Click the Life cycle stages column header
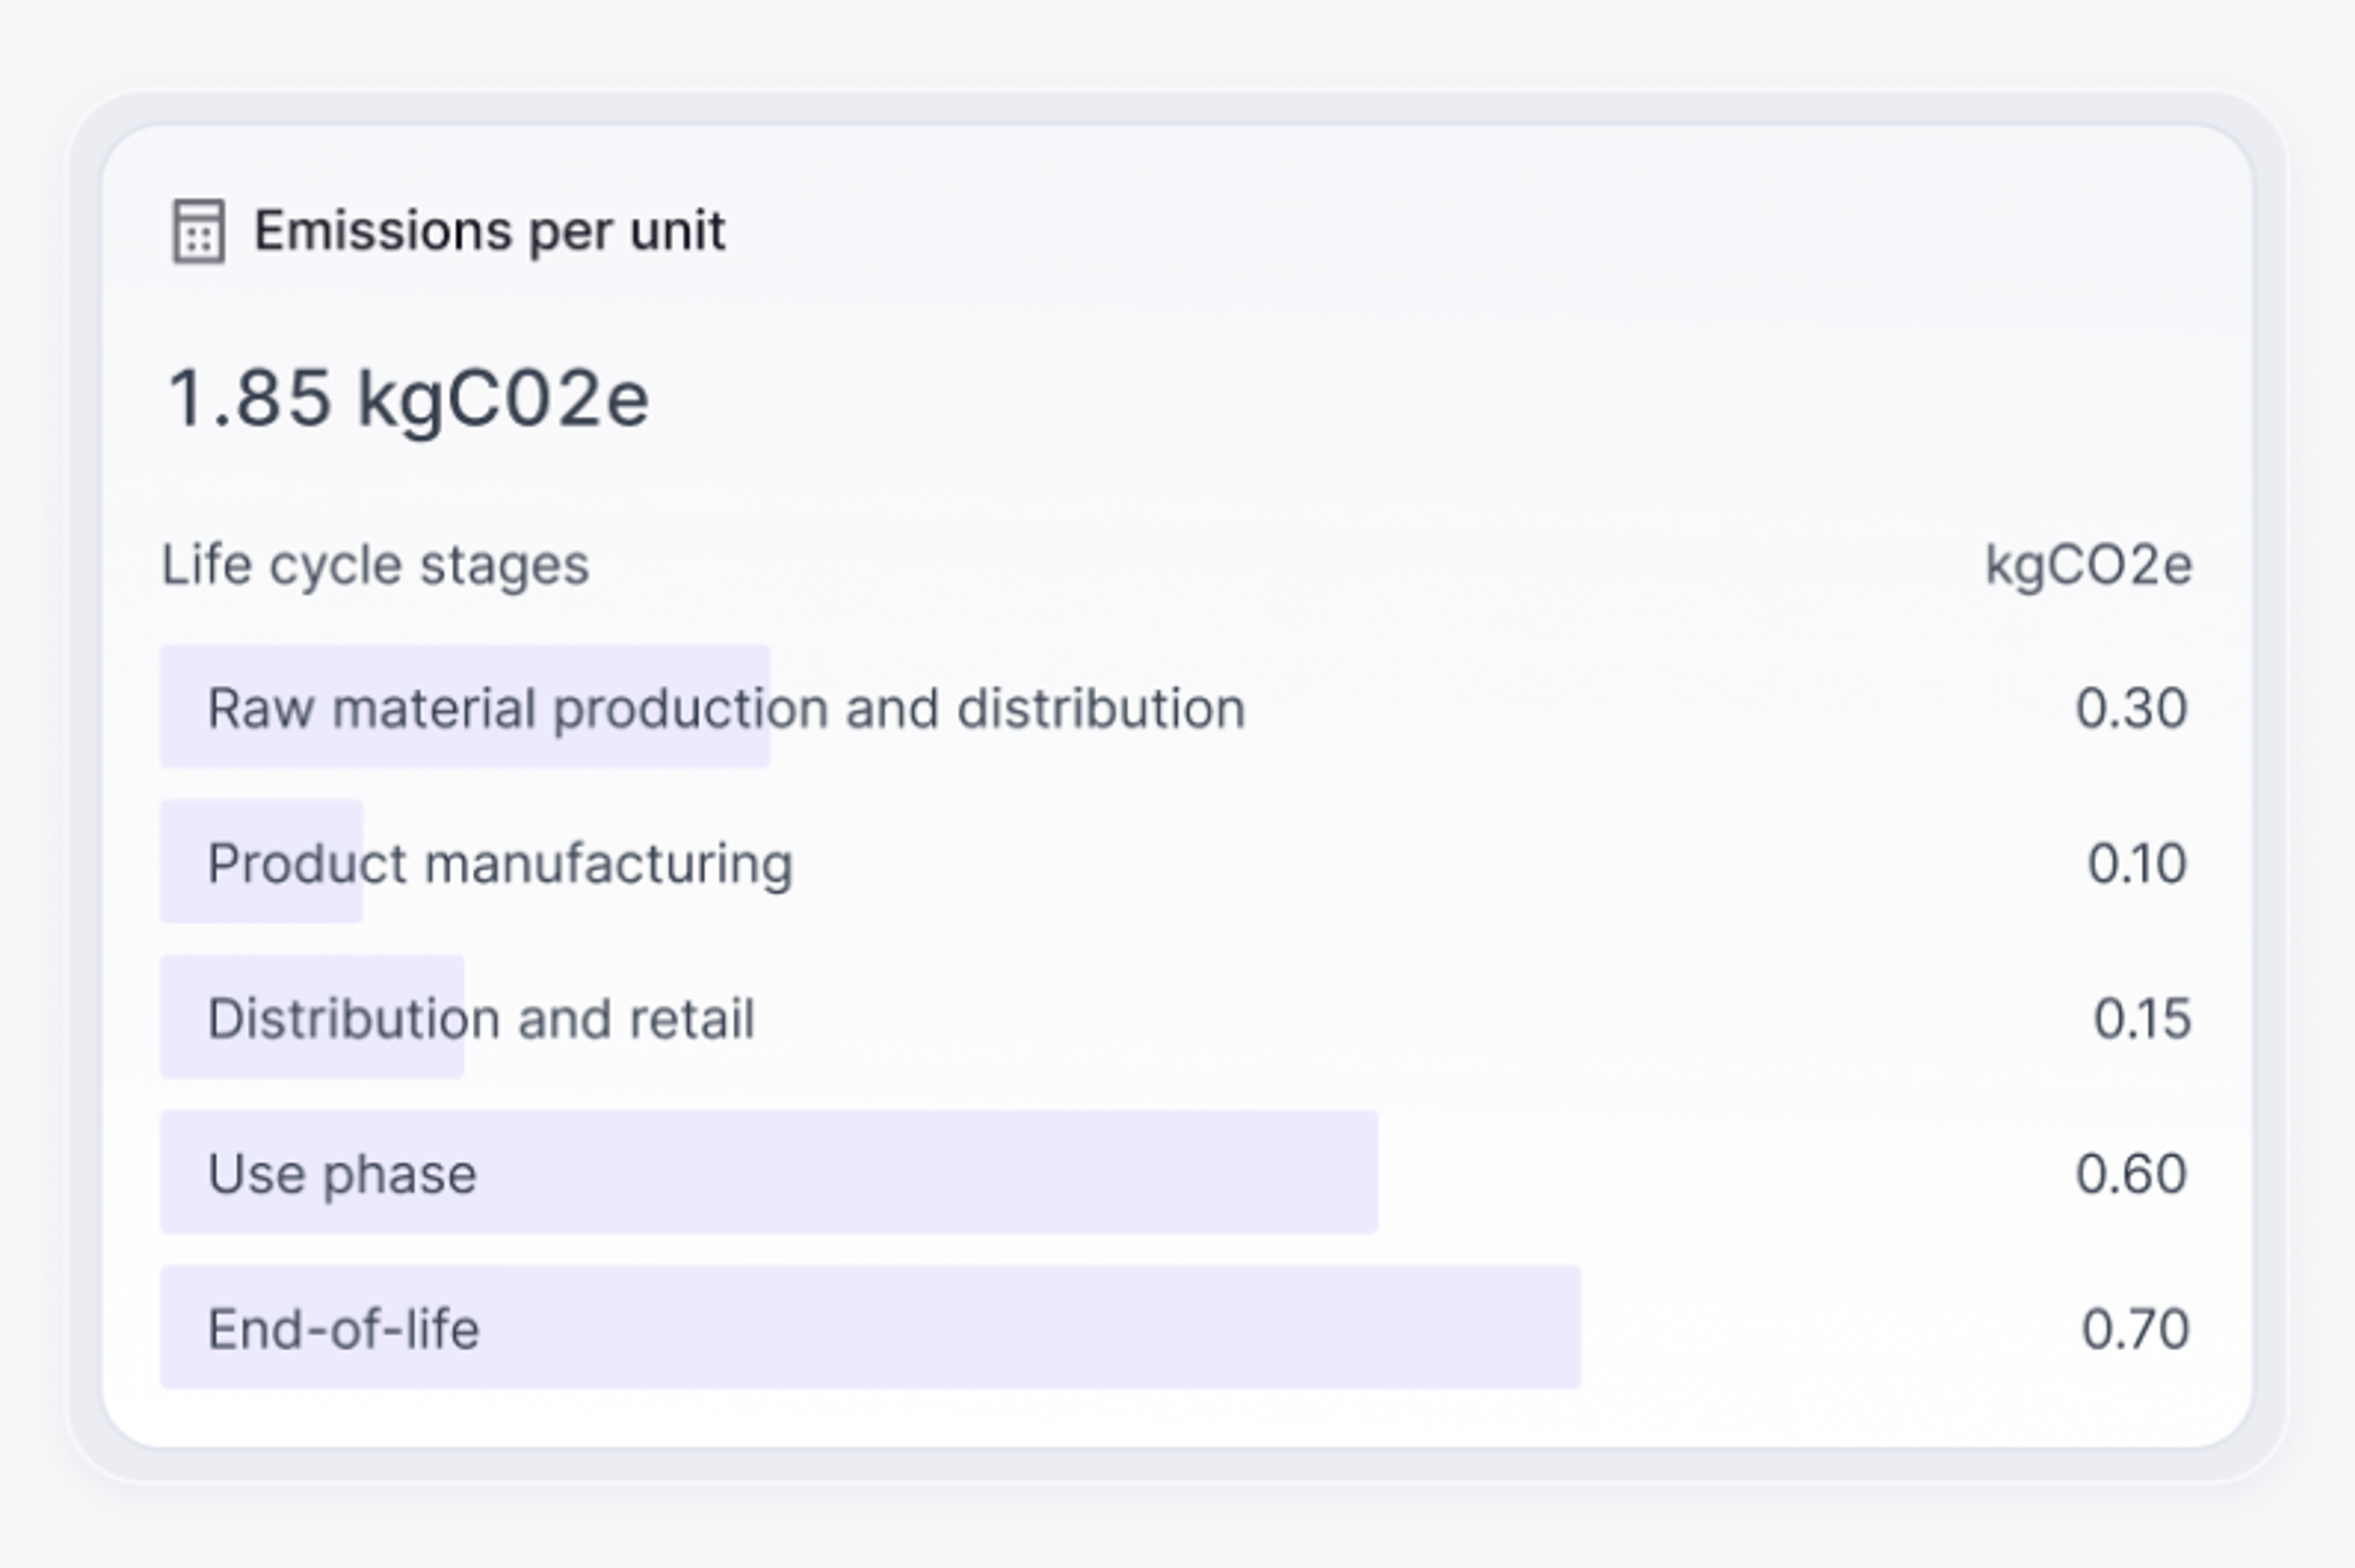The width and height of the screenshot is (2355, 1568). (x=375, y=565)
